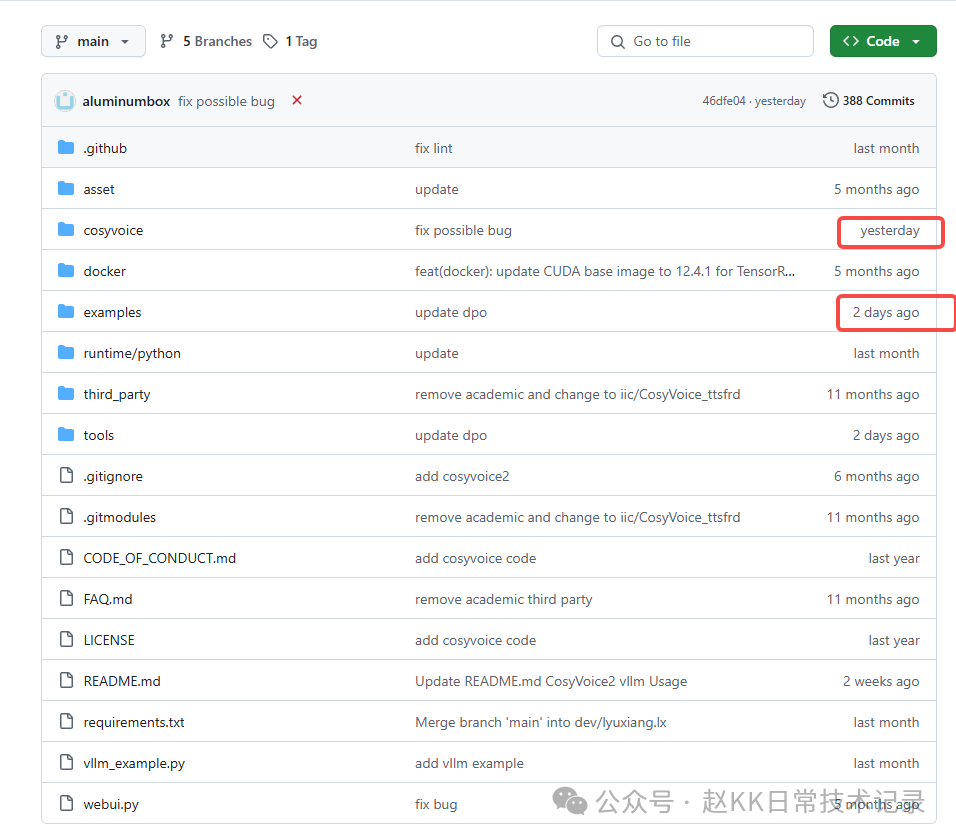956x840 pixels.
Task: Click the webui.py file icon
Action: [x=66, y=803]
